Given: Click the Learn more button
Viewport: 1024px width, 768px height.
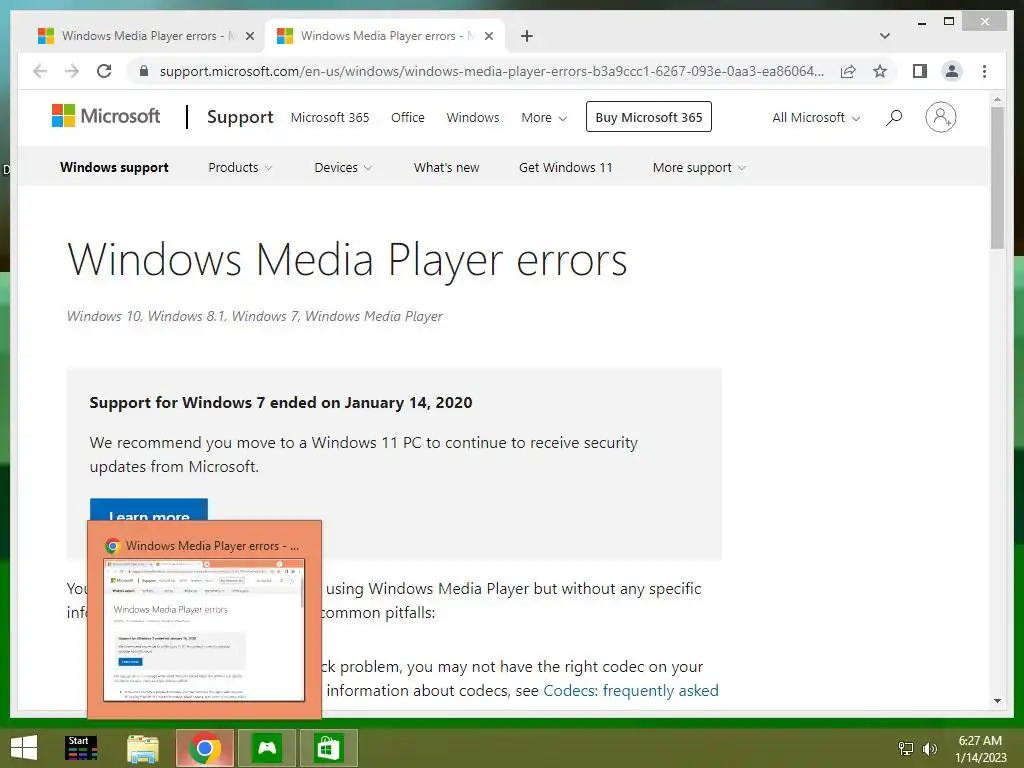Looking at the screenshot, I should tap(149, 509).
